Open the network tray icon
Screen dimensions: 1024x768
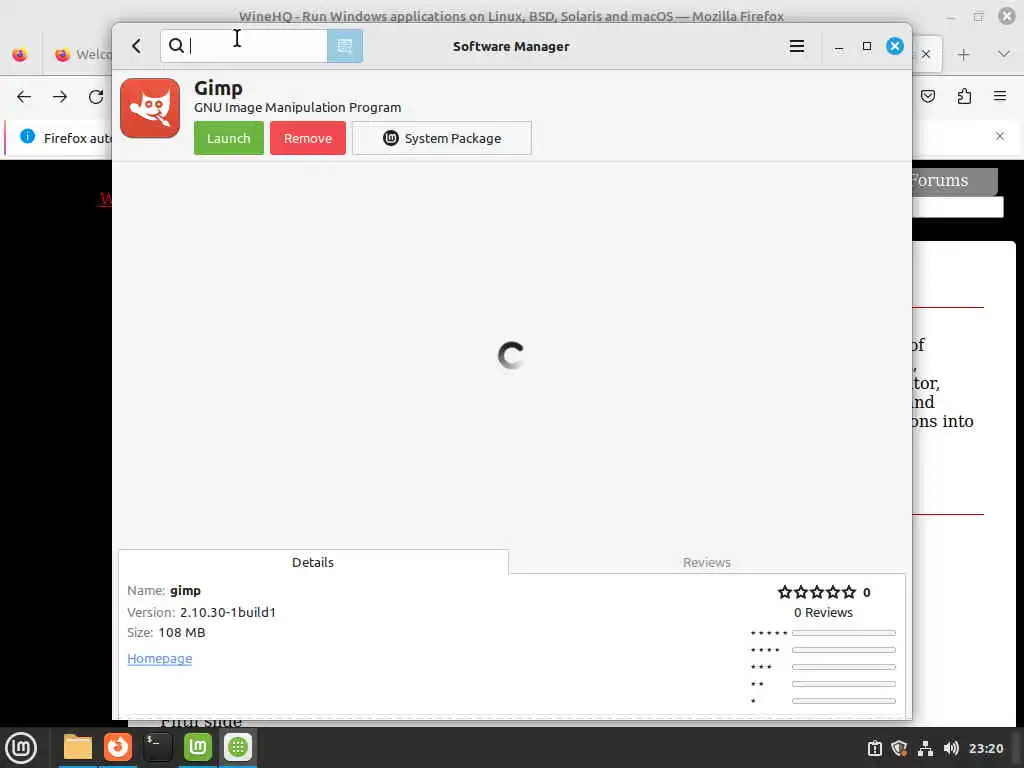pyautogui.click(x=925, y=748)
